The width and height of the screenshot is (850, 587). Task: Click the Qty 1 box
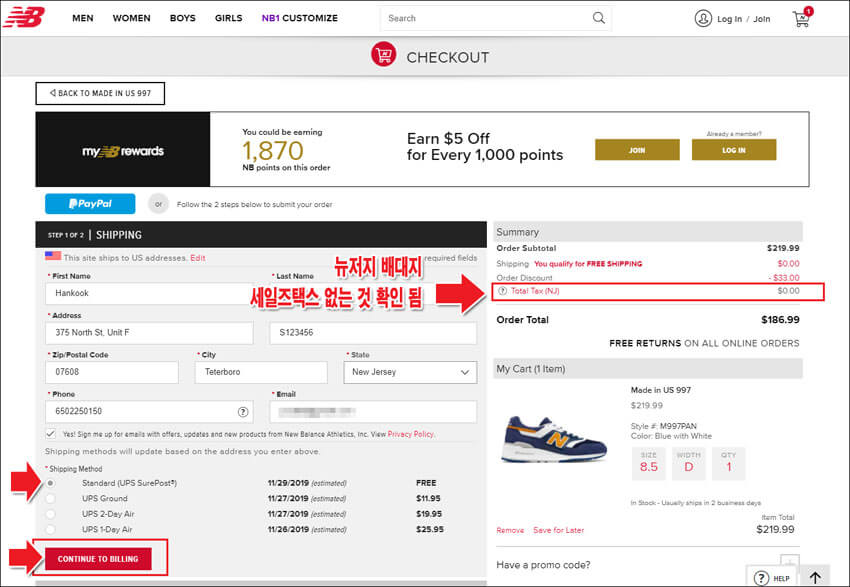(729, 463)
